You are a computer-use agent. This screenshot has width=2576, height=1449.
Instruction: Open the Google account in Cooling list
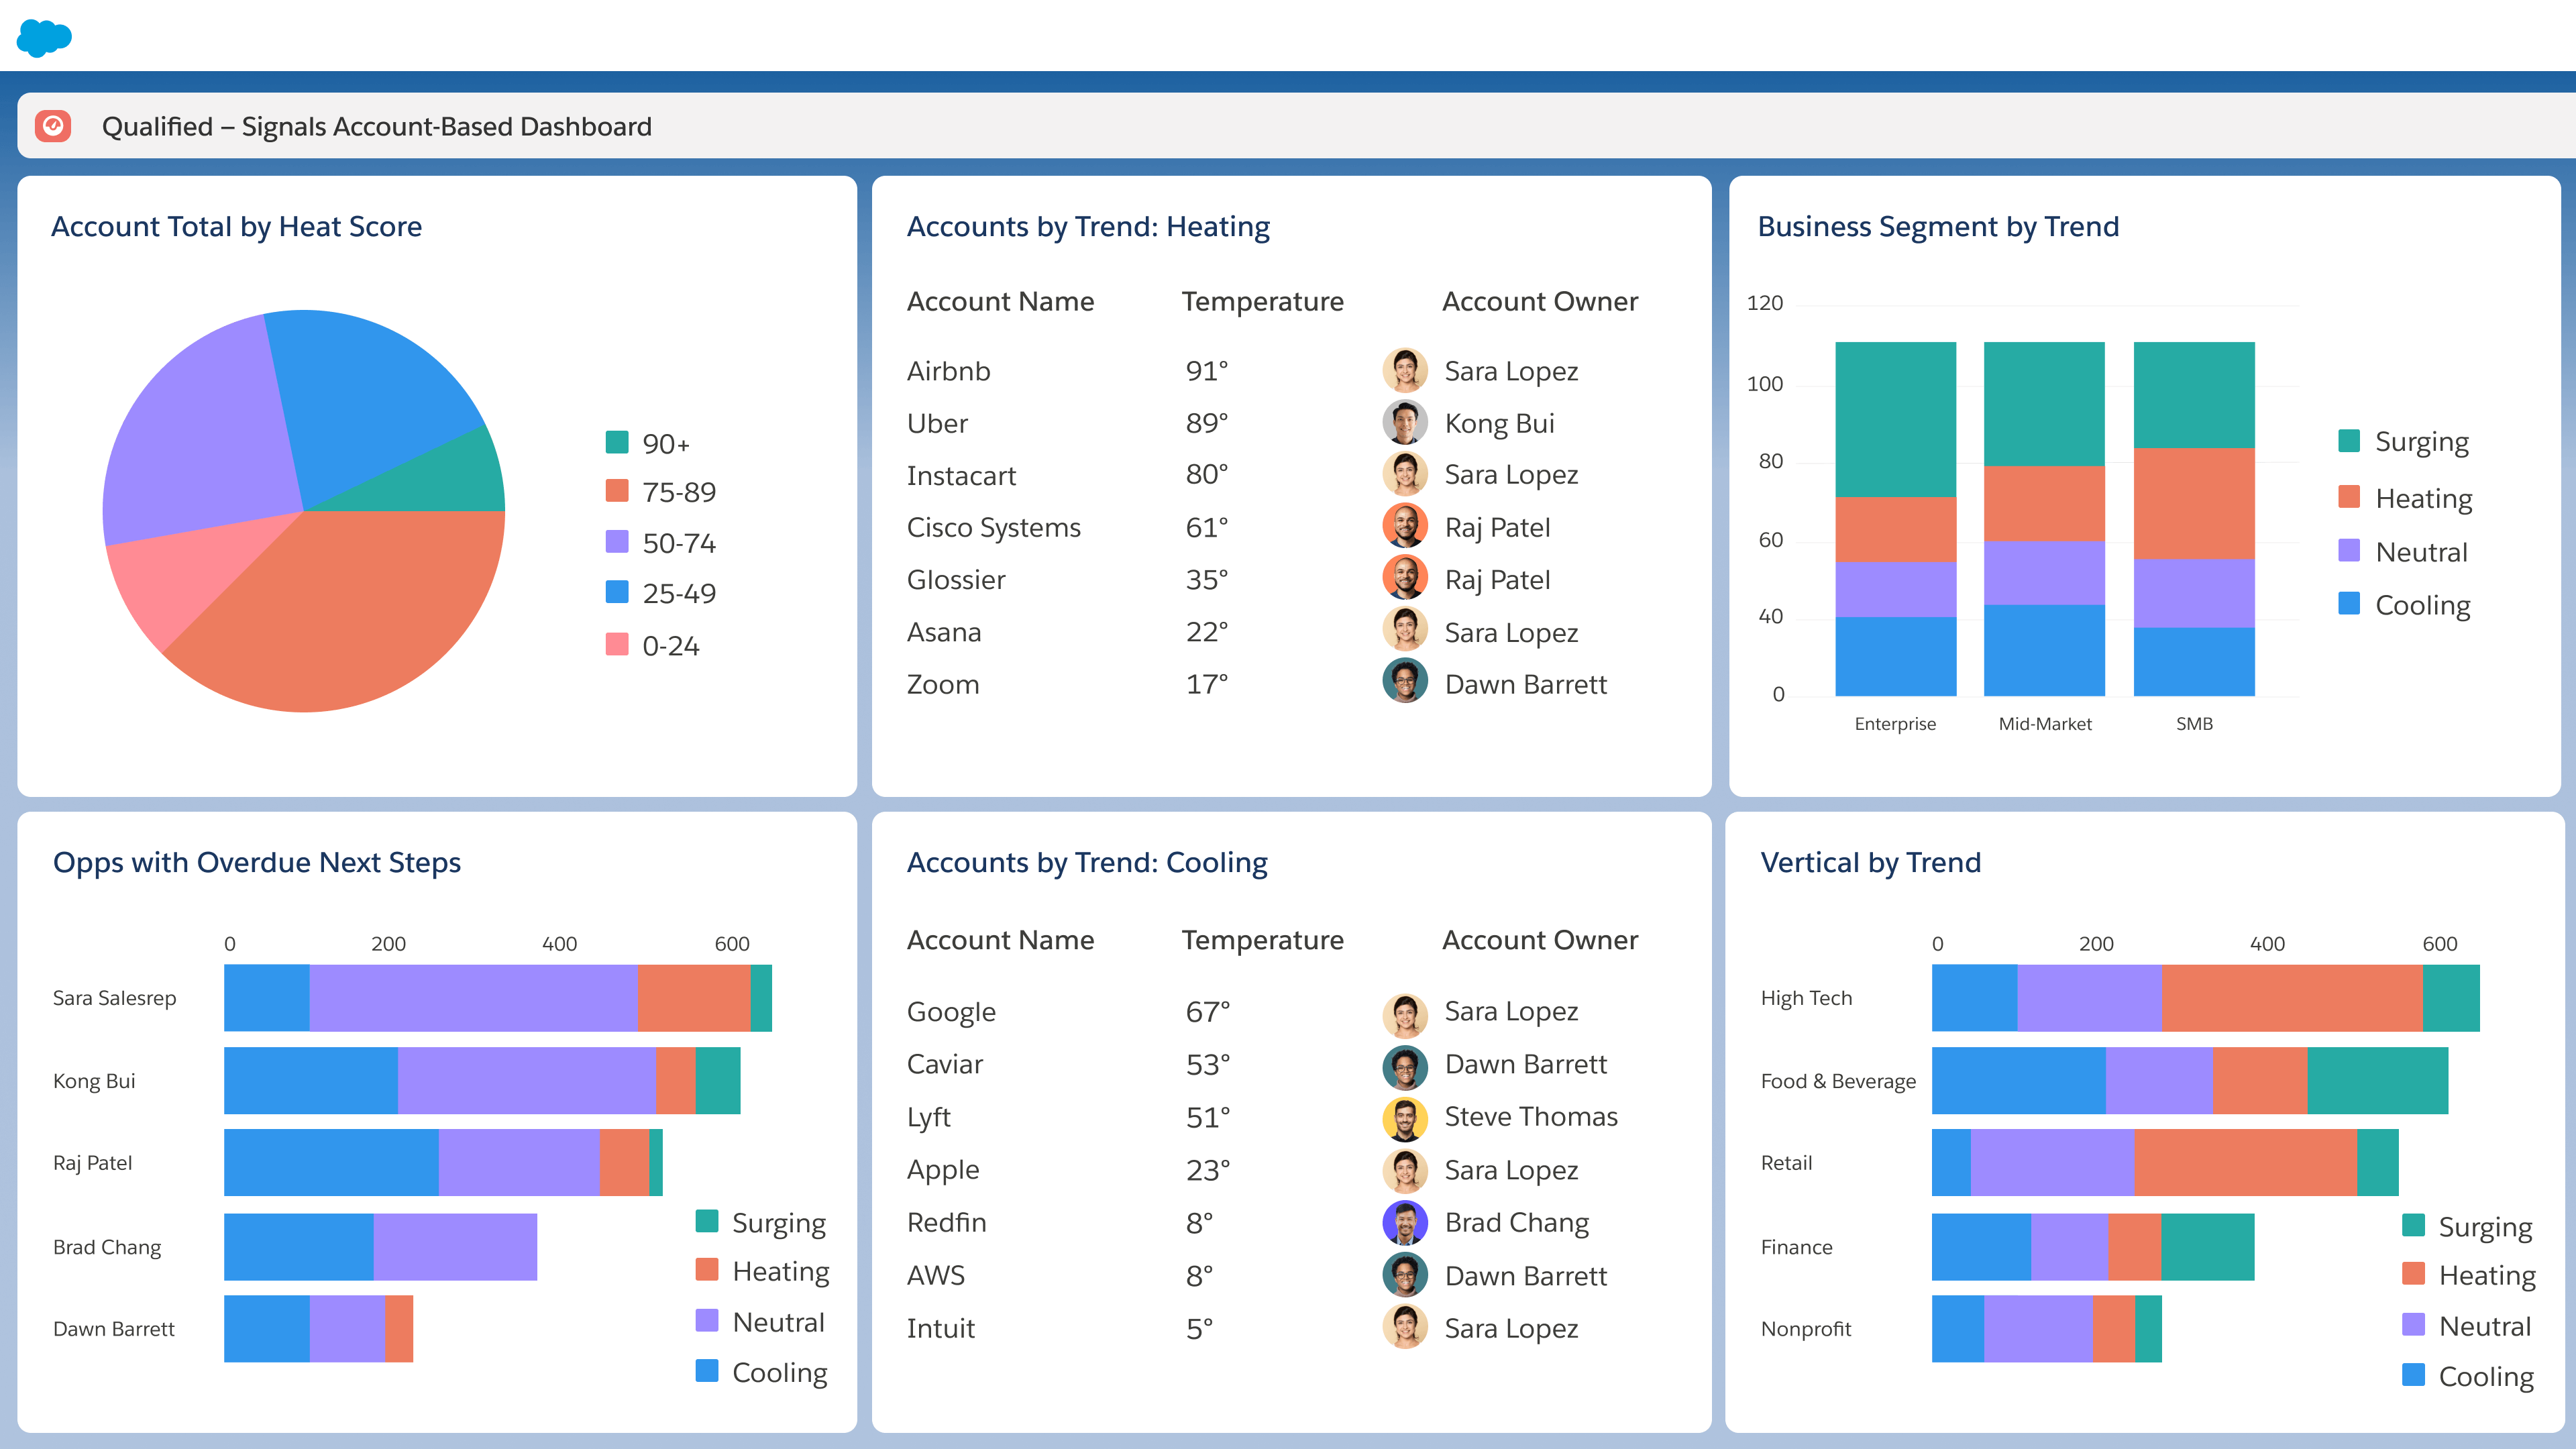[x=951, y=1012]
